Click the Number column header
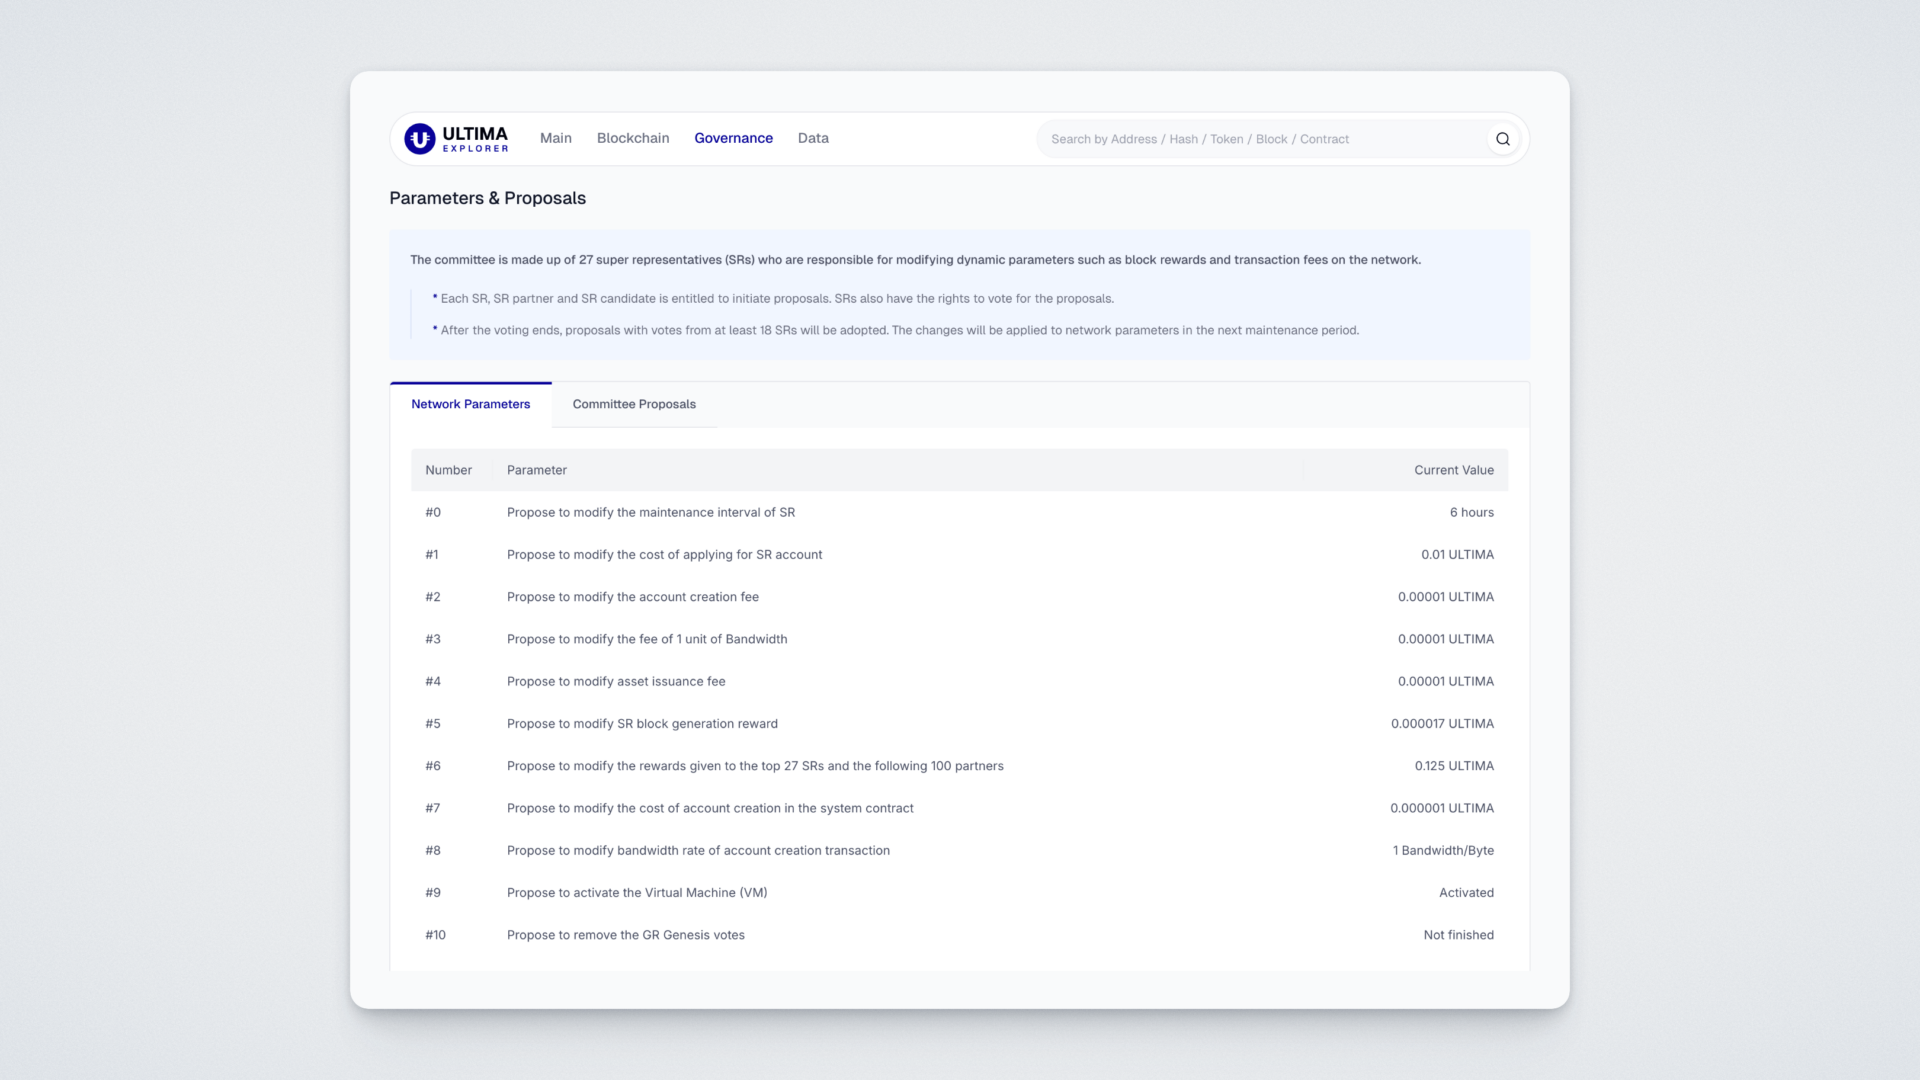The image size is (1920, 1080). pyautogui.click(x=448, y=470)
